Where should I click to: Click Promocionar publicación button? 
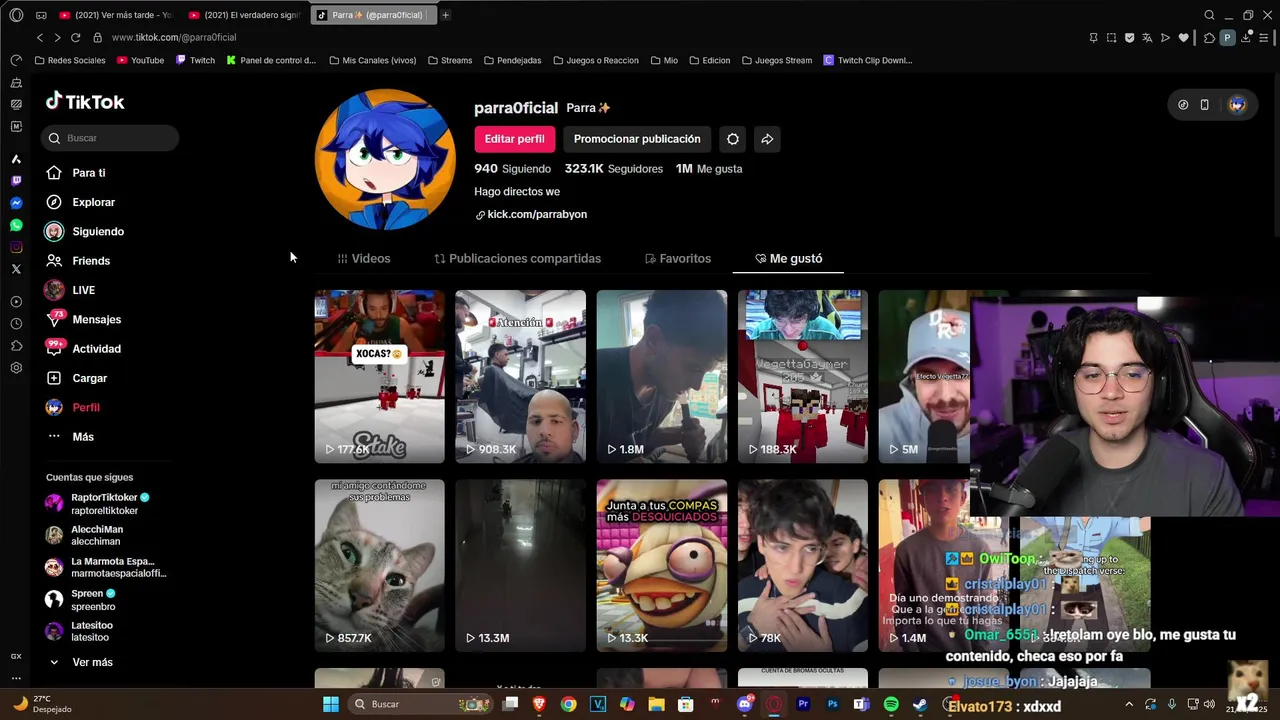pos(637,139)
